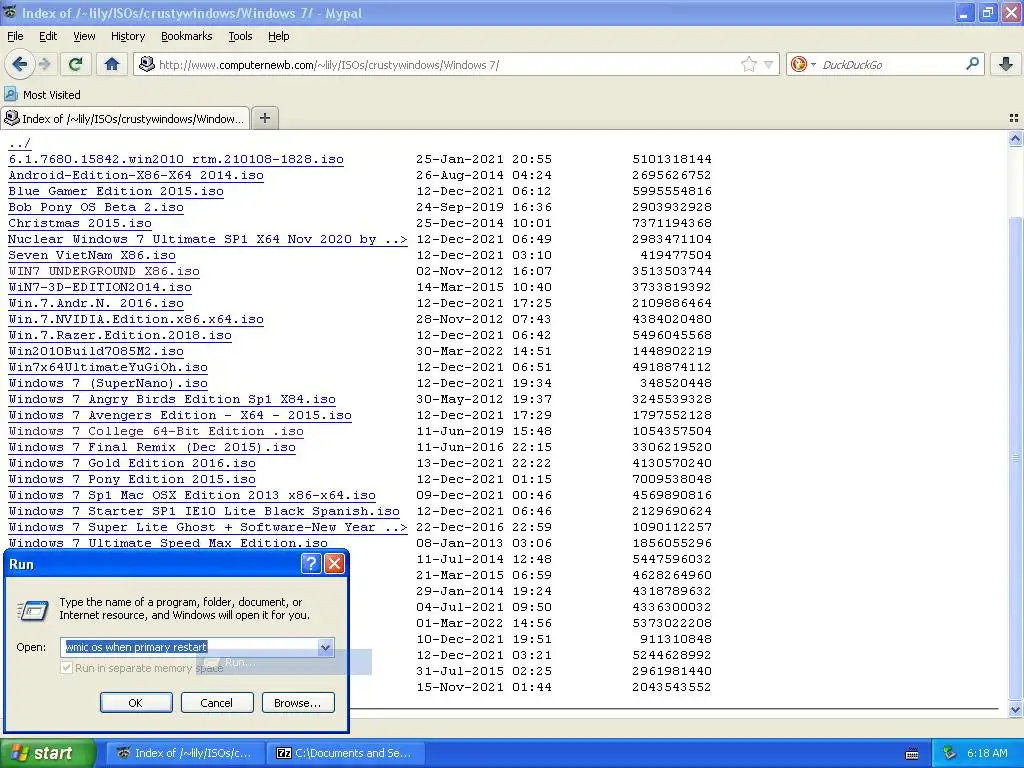Viewport: 1024px width, 768px height.
Task: Click the Bob Pony OS Beta 2.iso link
Action: (96, 207)
